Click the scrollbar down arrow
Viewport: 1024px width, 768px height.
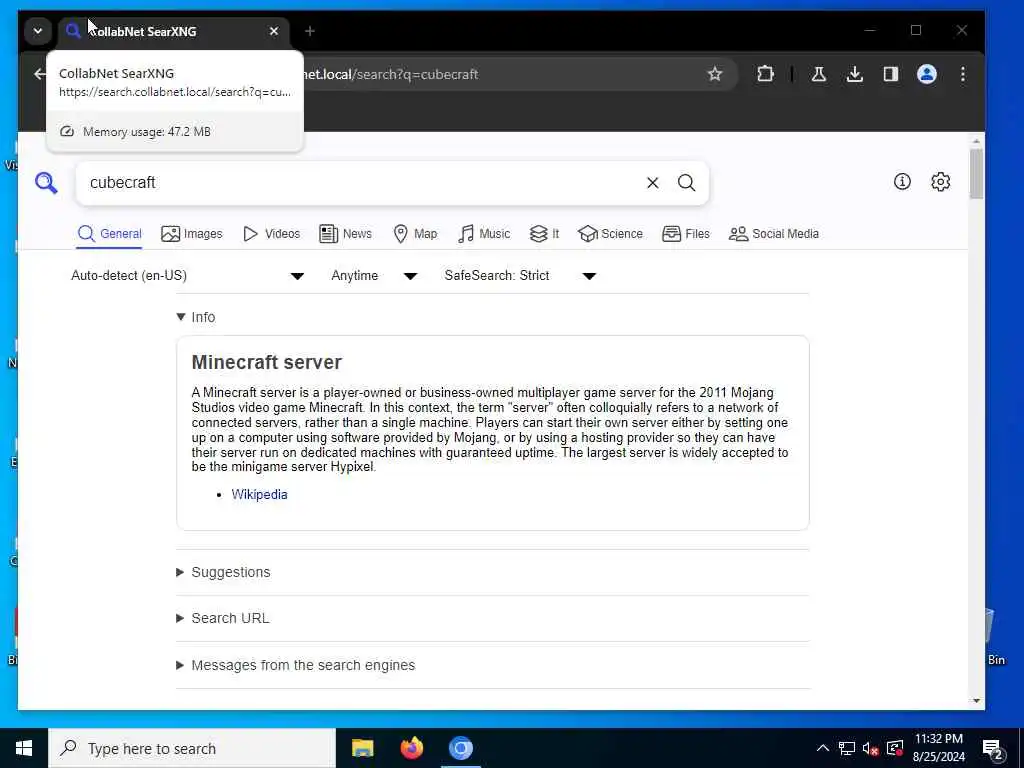976,701
